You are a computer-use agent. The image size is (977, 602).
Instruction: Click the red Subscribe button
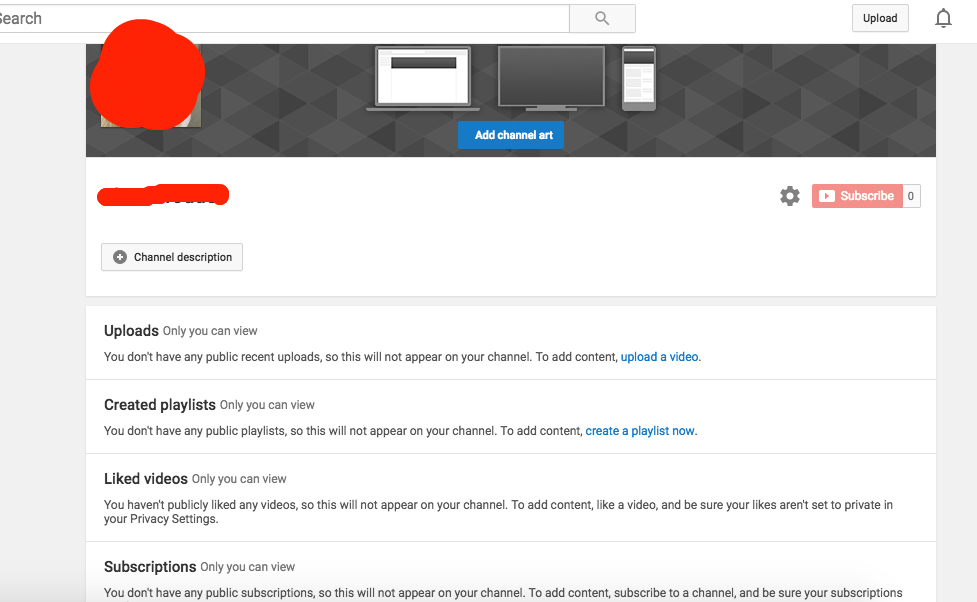point(857,196)
